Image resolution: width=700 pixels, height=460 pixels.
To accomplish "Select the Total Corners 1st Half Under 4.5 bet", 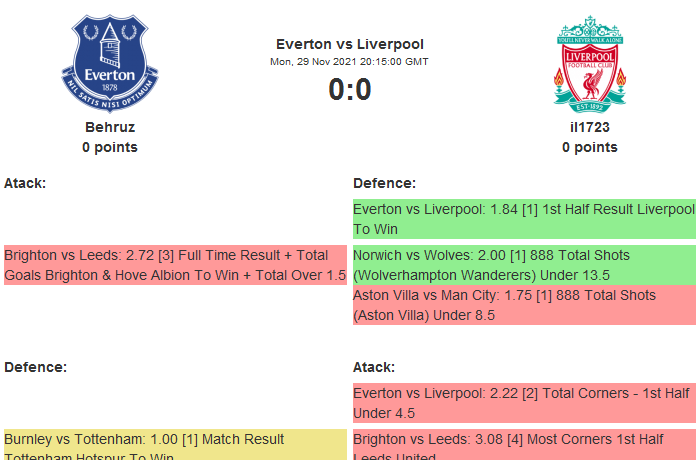I will (x=524, y=403).
